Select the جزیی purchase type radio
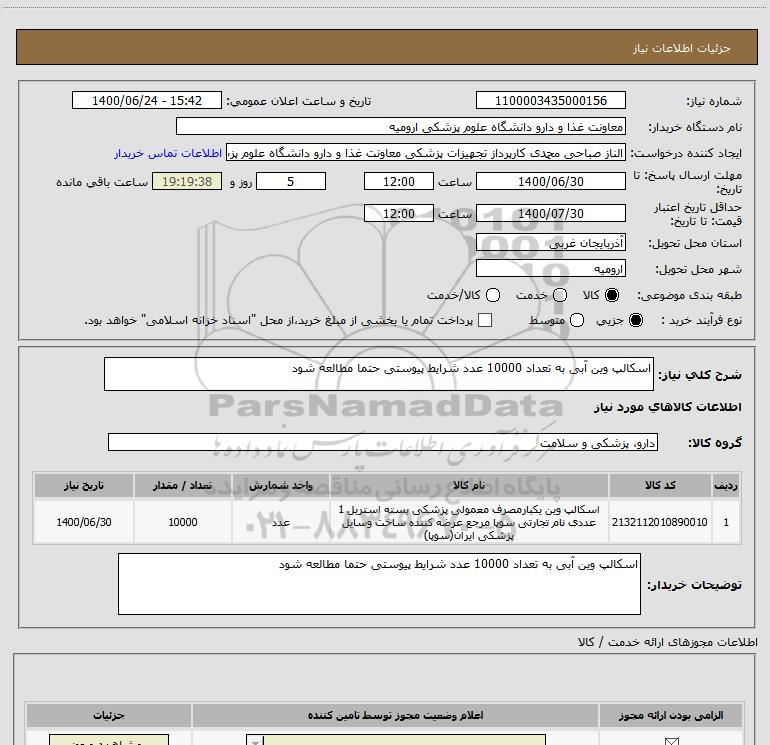 (x=638, y=320)
